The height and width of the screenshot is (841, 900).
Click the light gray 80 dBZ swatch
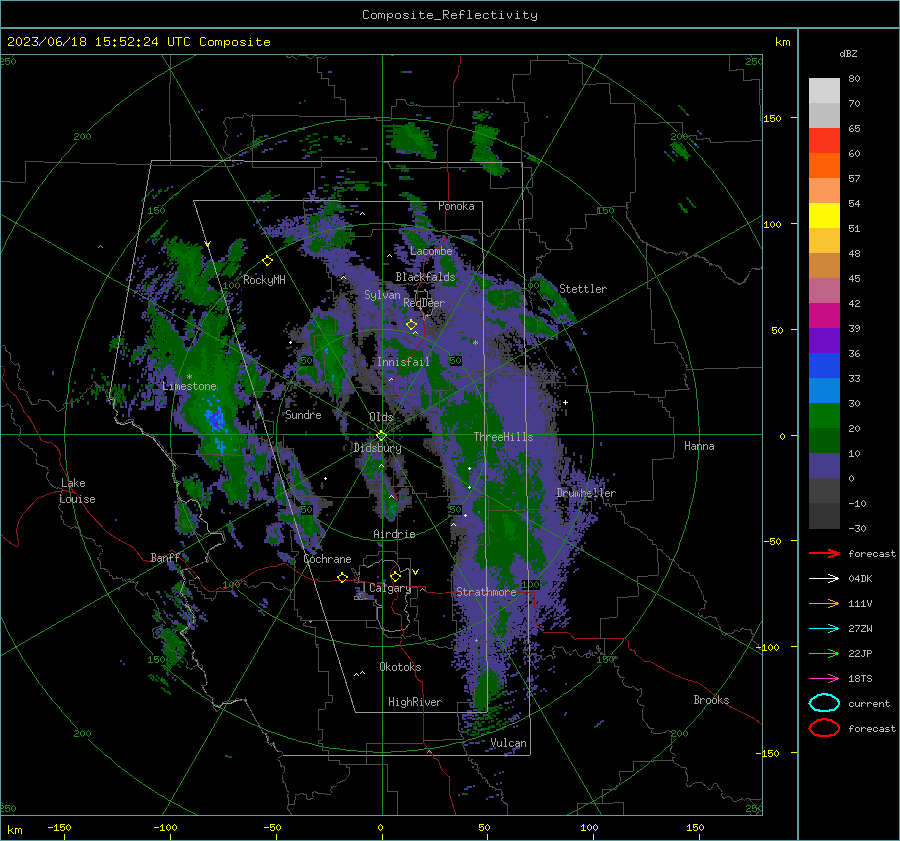click(x=824, y=90)
